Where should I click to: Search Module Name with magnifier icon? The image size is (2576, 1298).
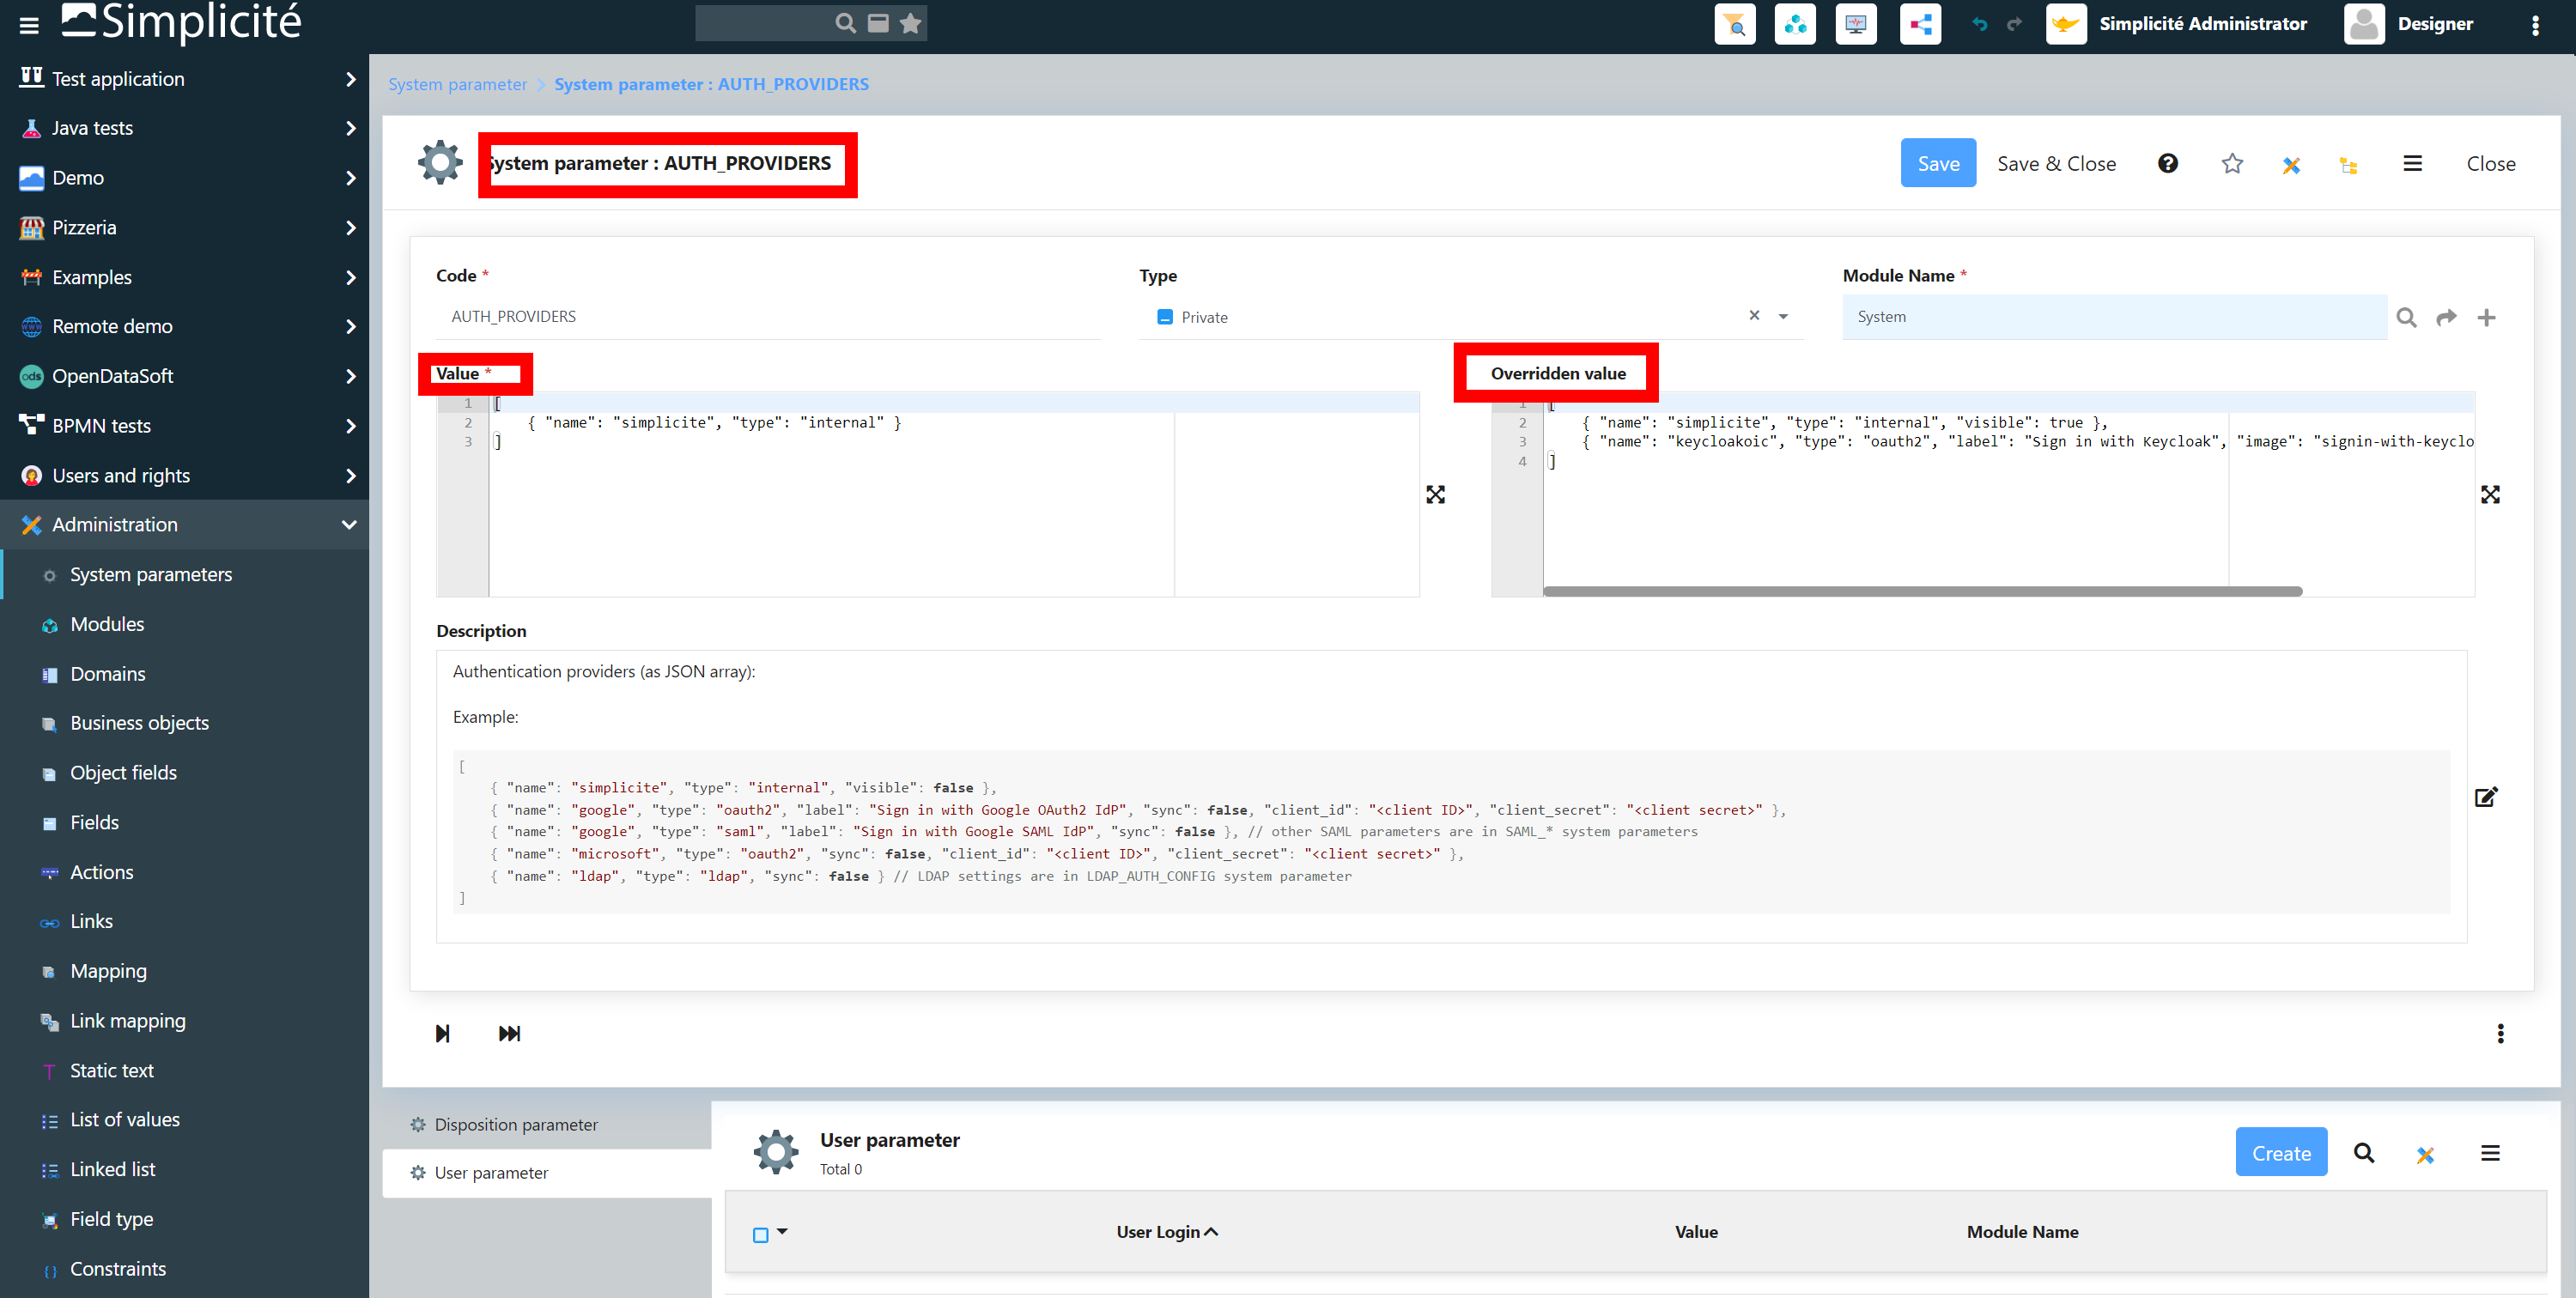pyautogui.click(x=2406, y=318)
